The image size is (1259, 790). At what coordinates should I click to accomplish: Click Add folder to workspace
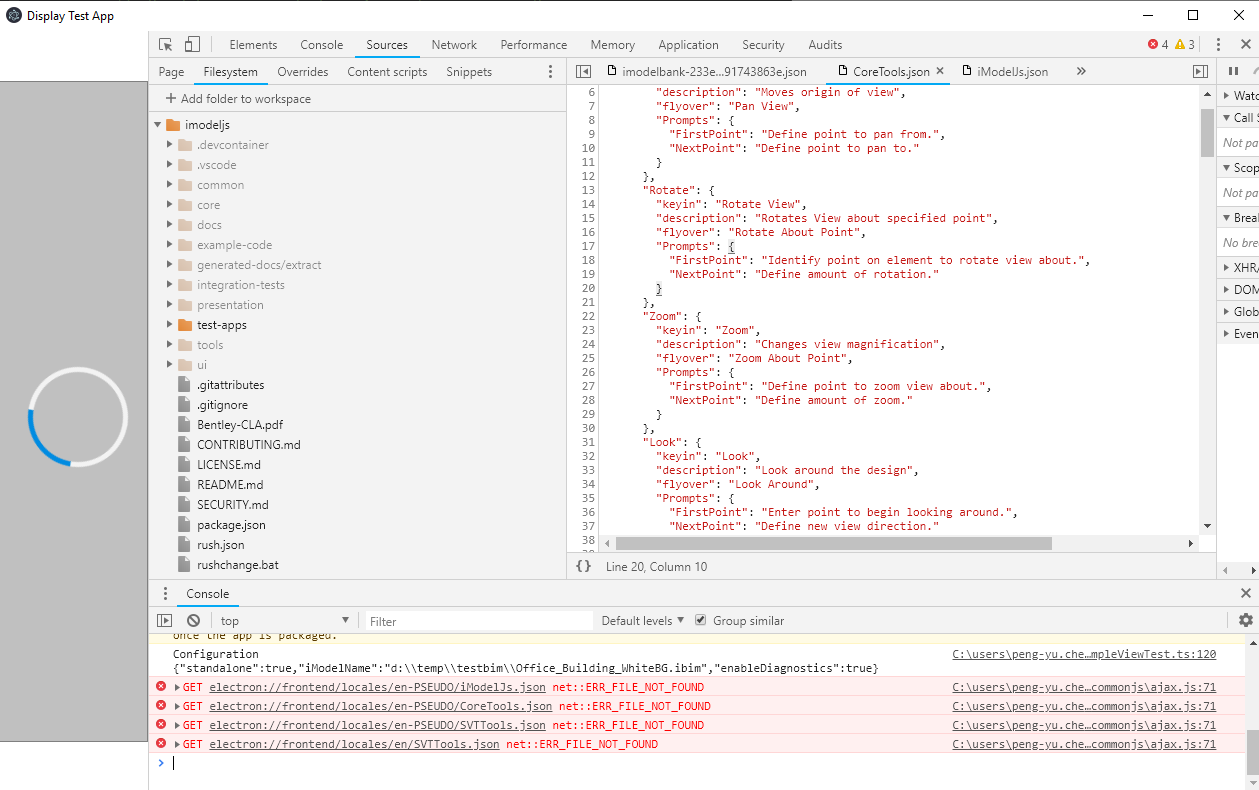tap(238, 99)
